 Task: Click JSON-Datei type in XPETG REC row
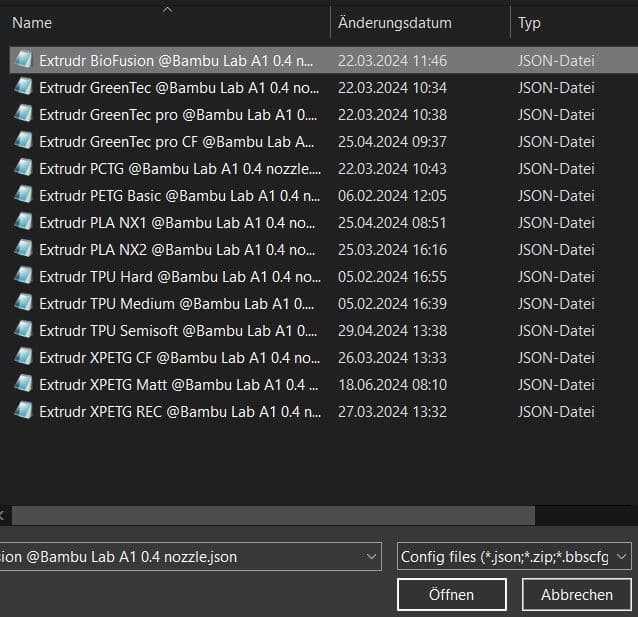point(556,412)
